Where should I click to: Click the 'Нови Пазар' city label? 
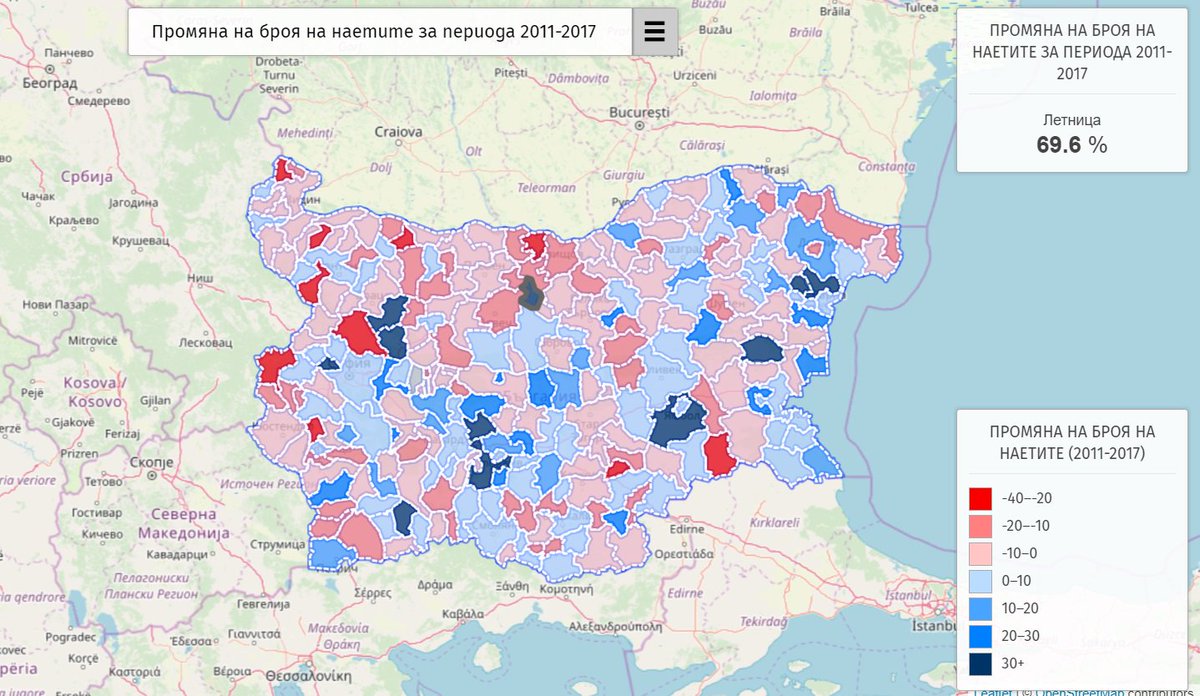pyautogui.click(x=55, y=304)
